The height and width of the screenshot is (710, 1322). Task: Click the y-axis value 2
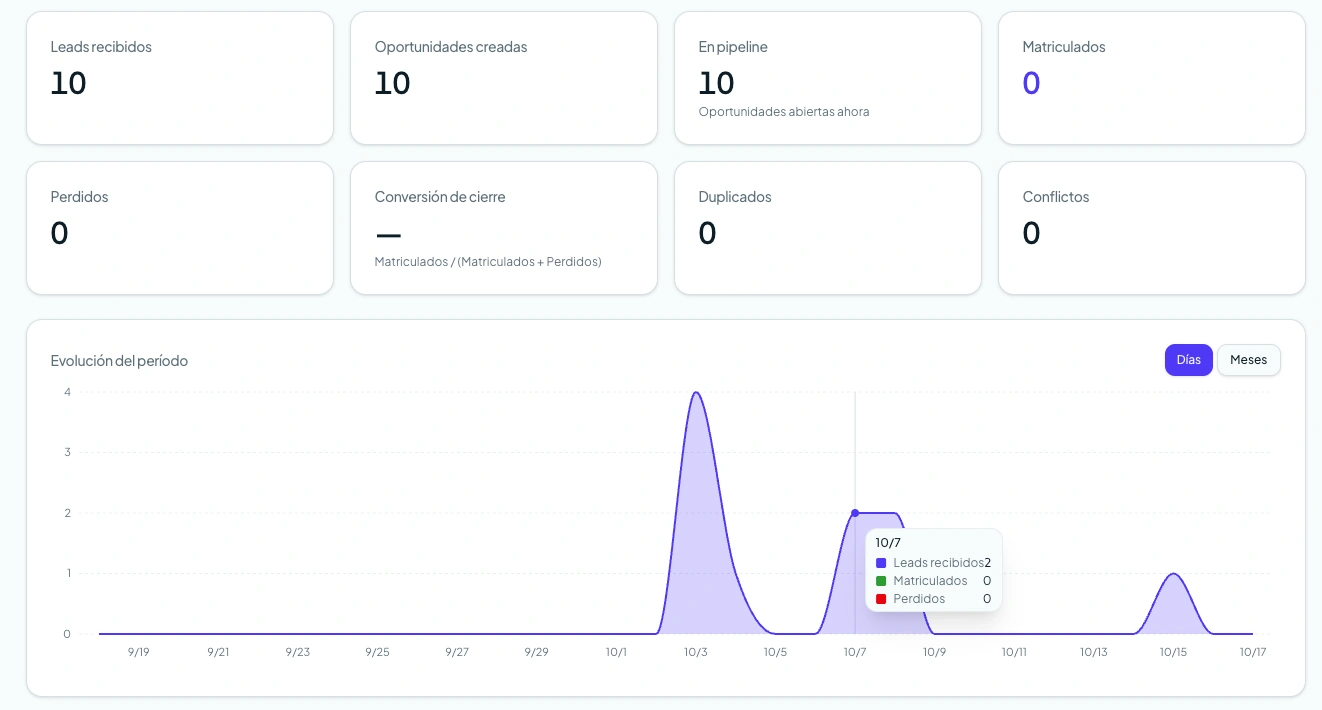67,513
